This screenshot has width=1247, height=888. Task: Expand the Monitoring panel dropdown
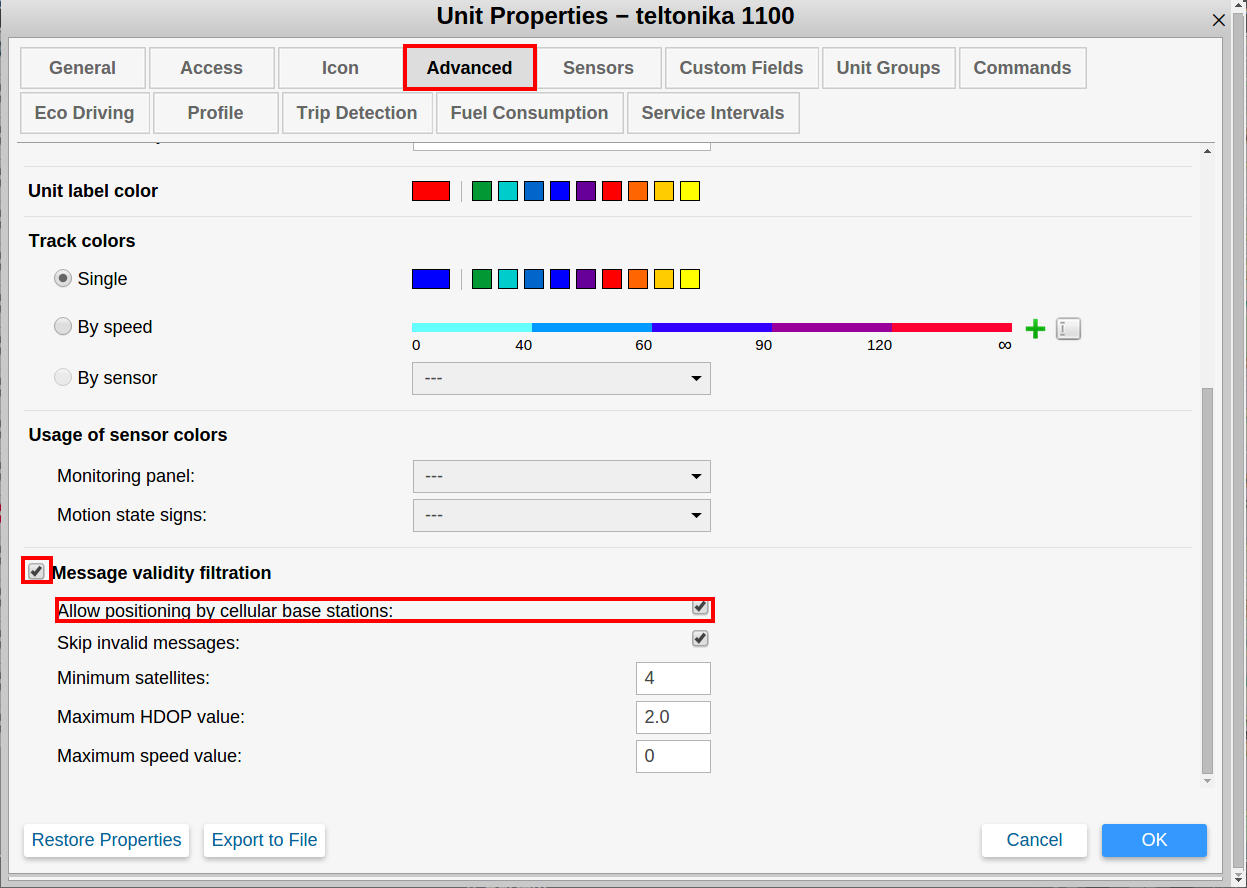click(x=561, y=476)
